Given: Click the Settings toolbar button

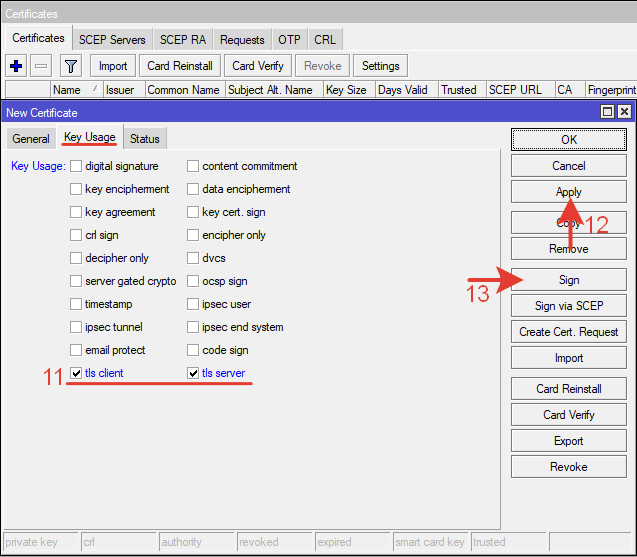Looking at the screenshot, I should click(x=380, y=66).
